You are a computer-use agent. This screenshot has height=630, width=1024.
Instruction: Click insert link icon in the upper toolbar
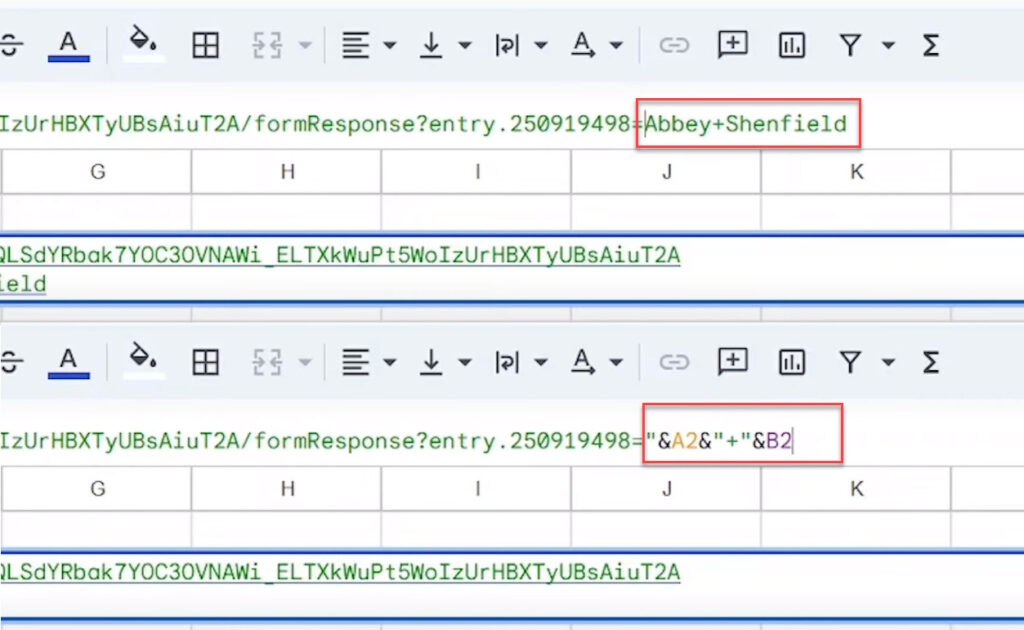click(x=674, y=45)
